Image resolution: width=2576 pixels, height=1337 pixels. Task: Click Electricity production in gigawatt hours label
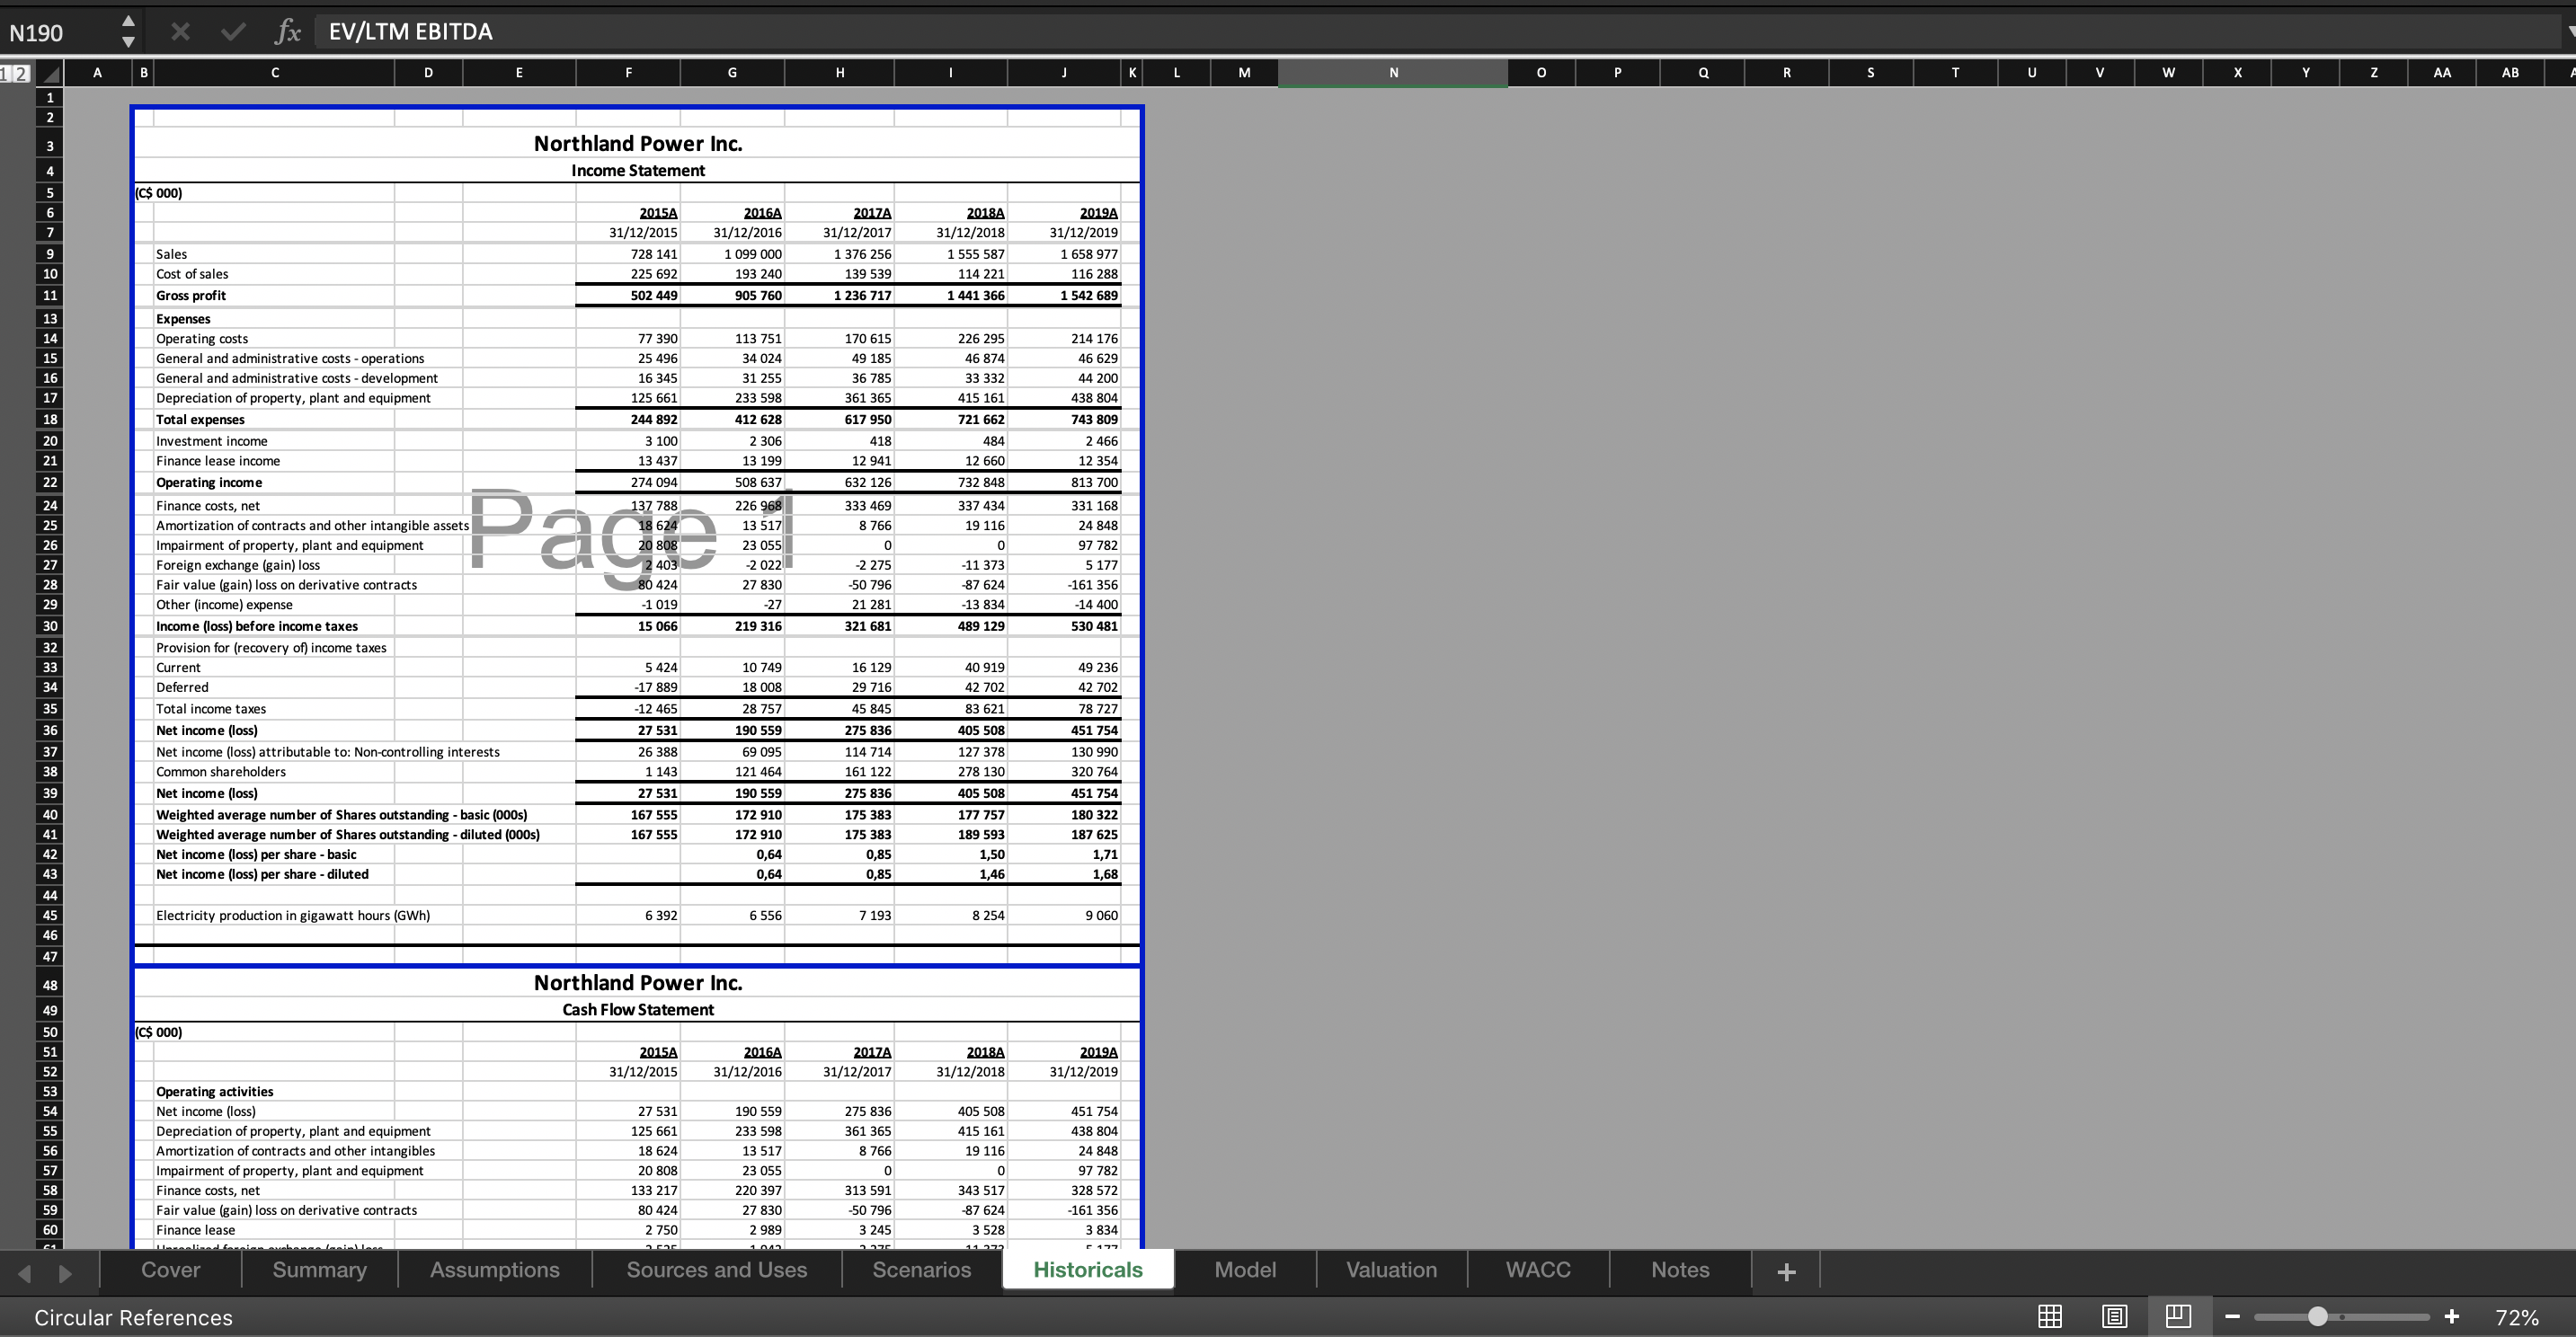tap(293, 915)
